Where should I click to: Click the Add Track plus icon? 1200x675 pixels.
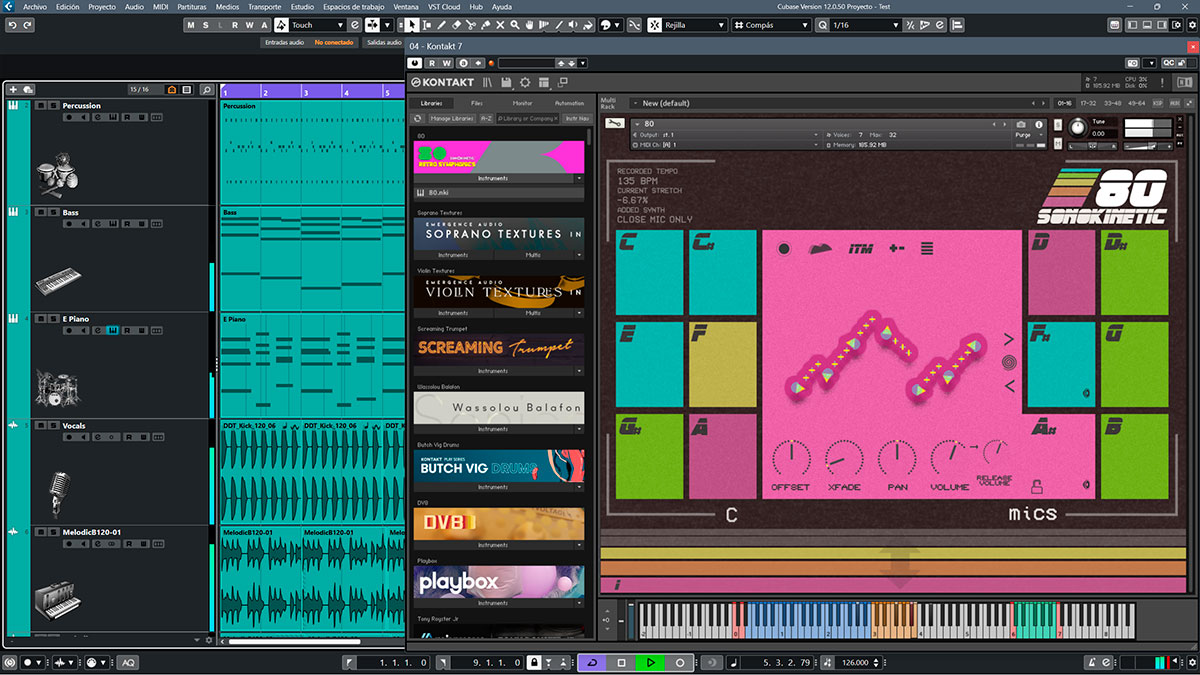click(x=13, y=90)
